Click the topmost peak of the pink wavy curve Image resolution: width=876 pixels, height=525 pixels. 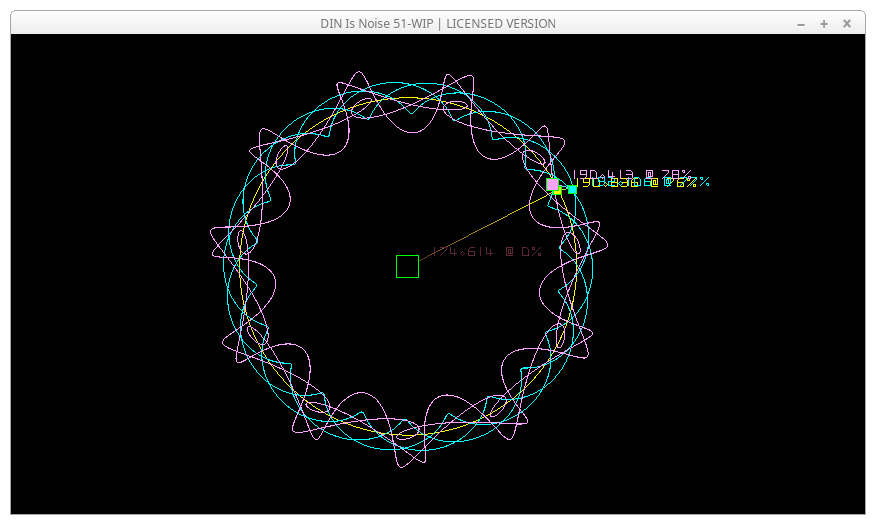pyautogui.click(x=360, y=72)
